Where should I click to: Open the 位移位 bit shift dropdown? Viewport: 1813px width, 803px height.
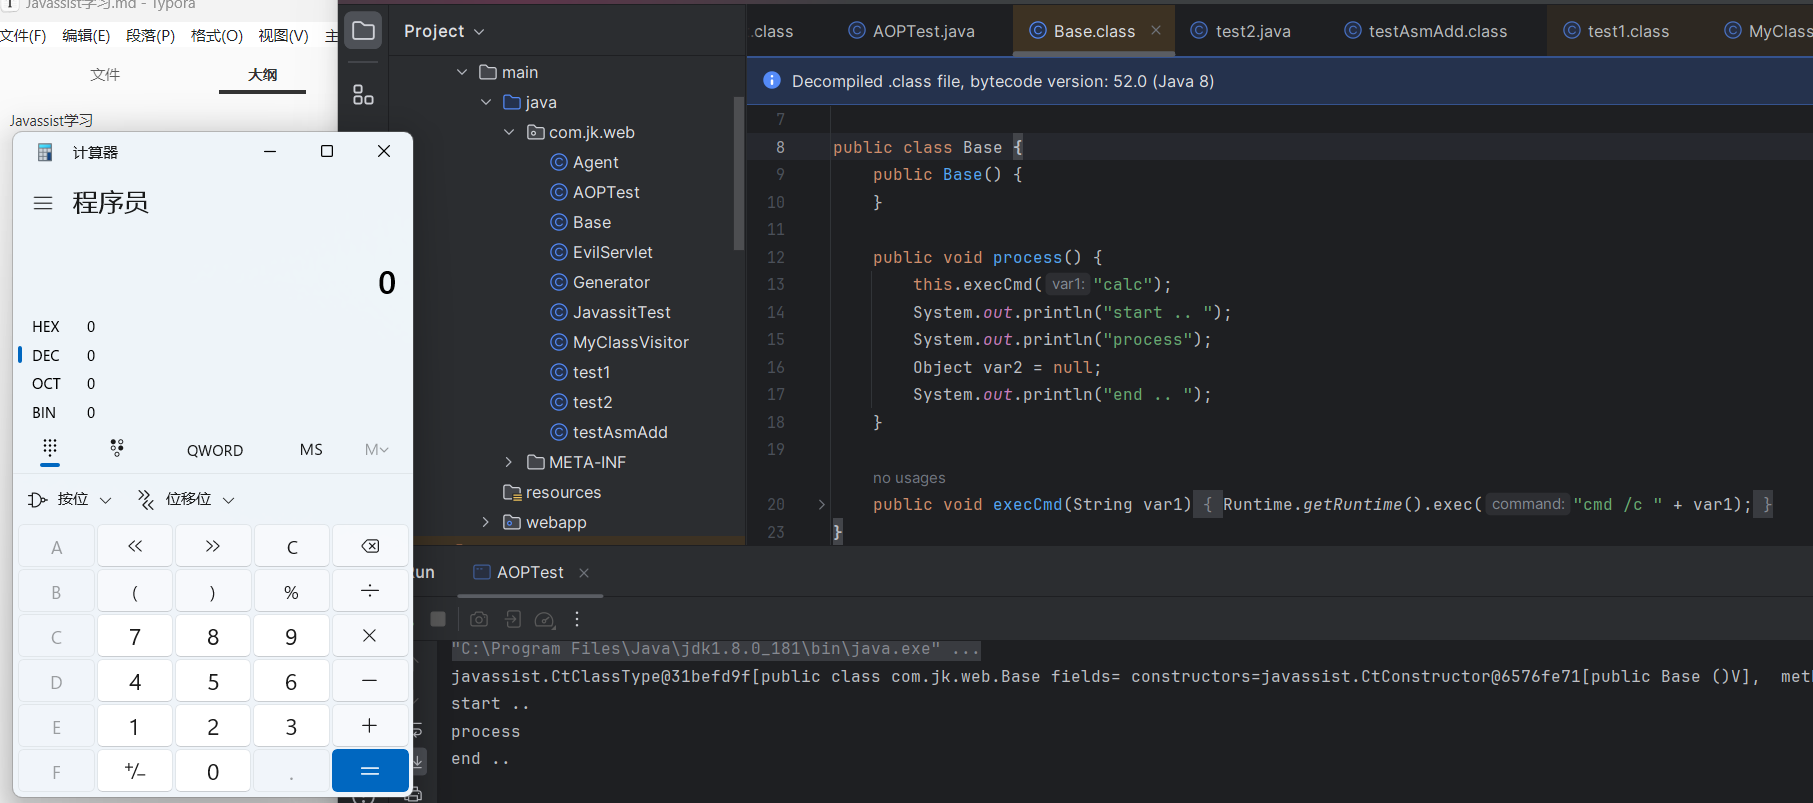click(186, 499)
